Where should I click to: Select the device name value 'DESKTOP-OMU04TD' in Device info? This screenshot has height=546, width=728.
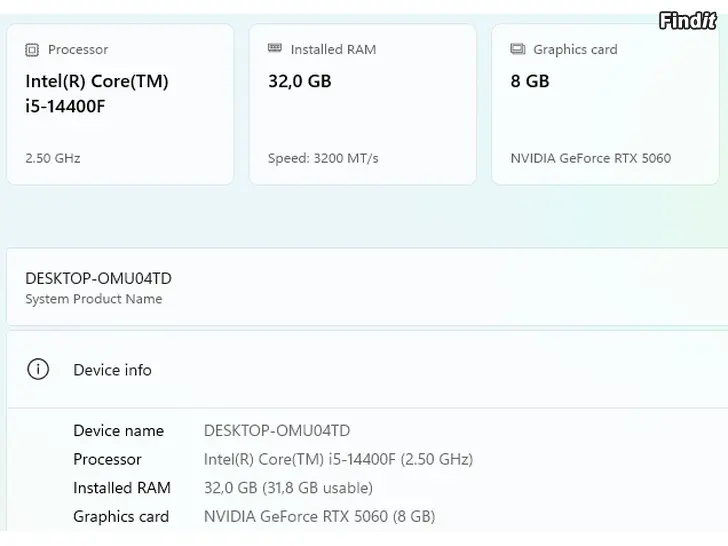[277, 431]
